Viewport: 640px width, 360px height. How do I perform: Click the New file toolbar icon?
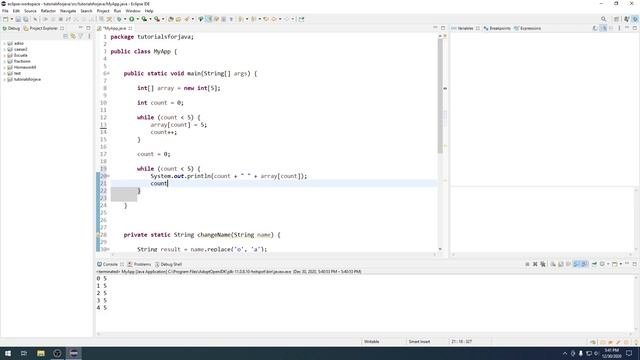pos(6,19)
